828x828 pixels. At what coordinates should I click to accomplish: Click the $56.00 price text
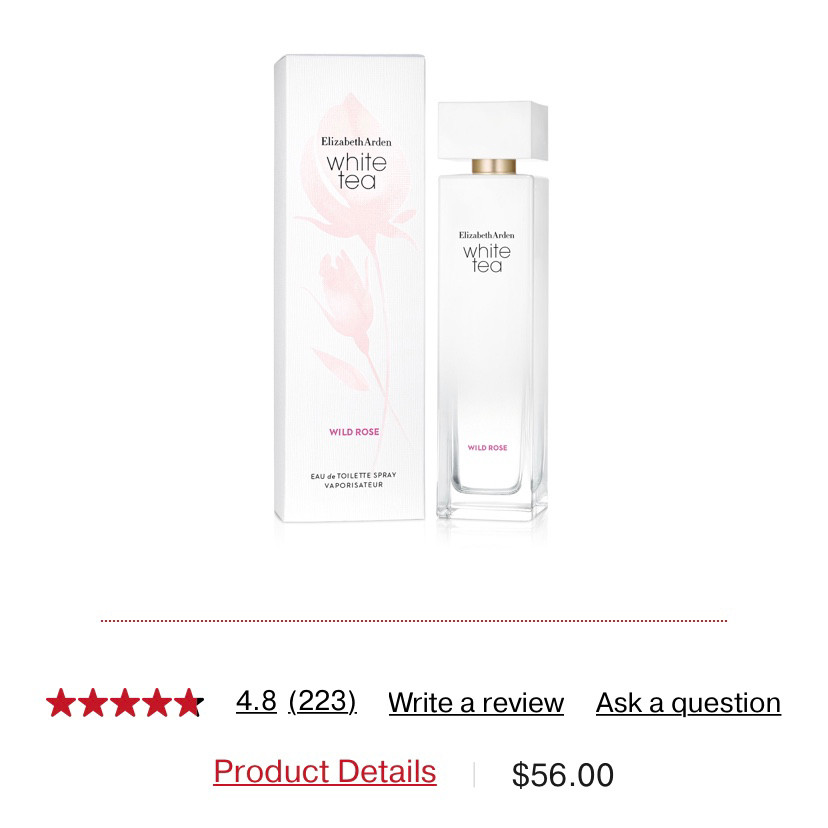562,775
